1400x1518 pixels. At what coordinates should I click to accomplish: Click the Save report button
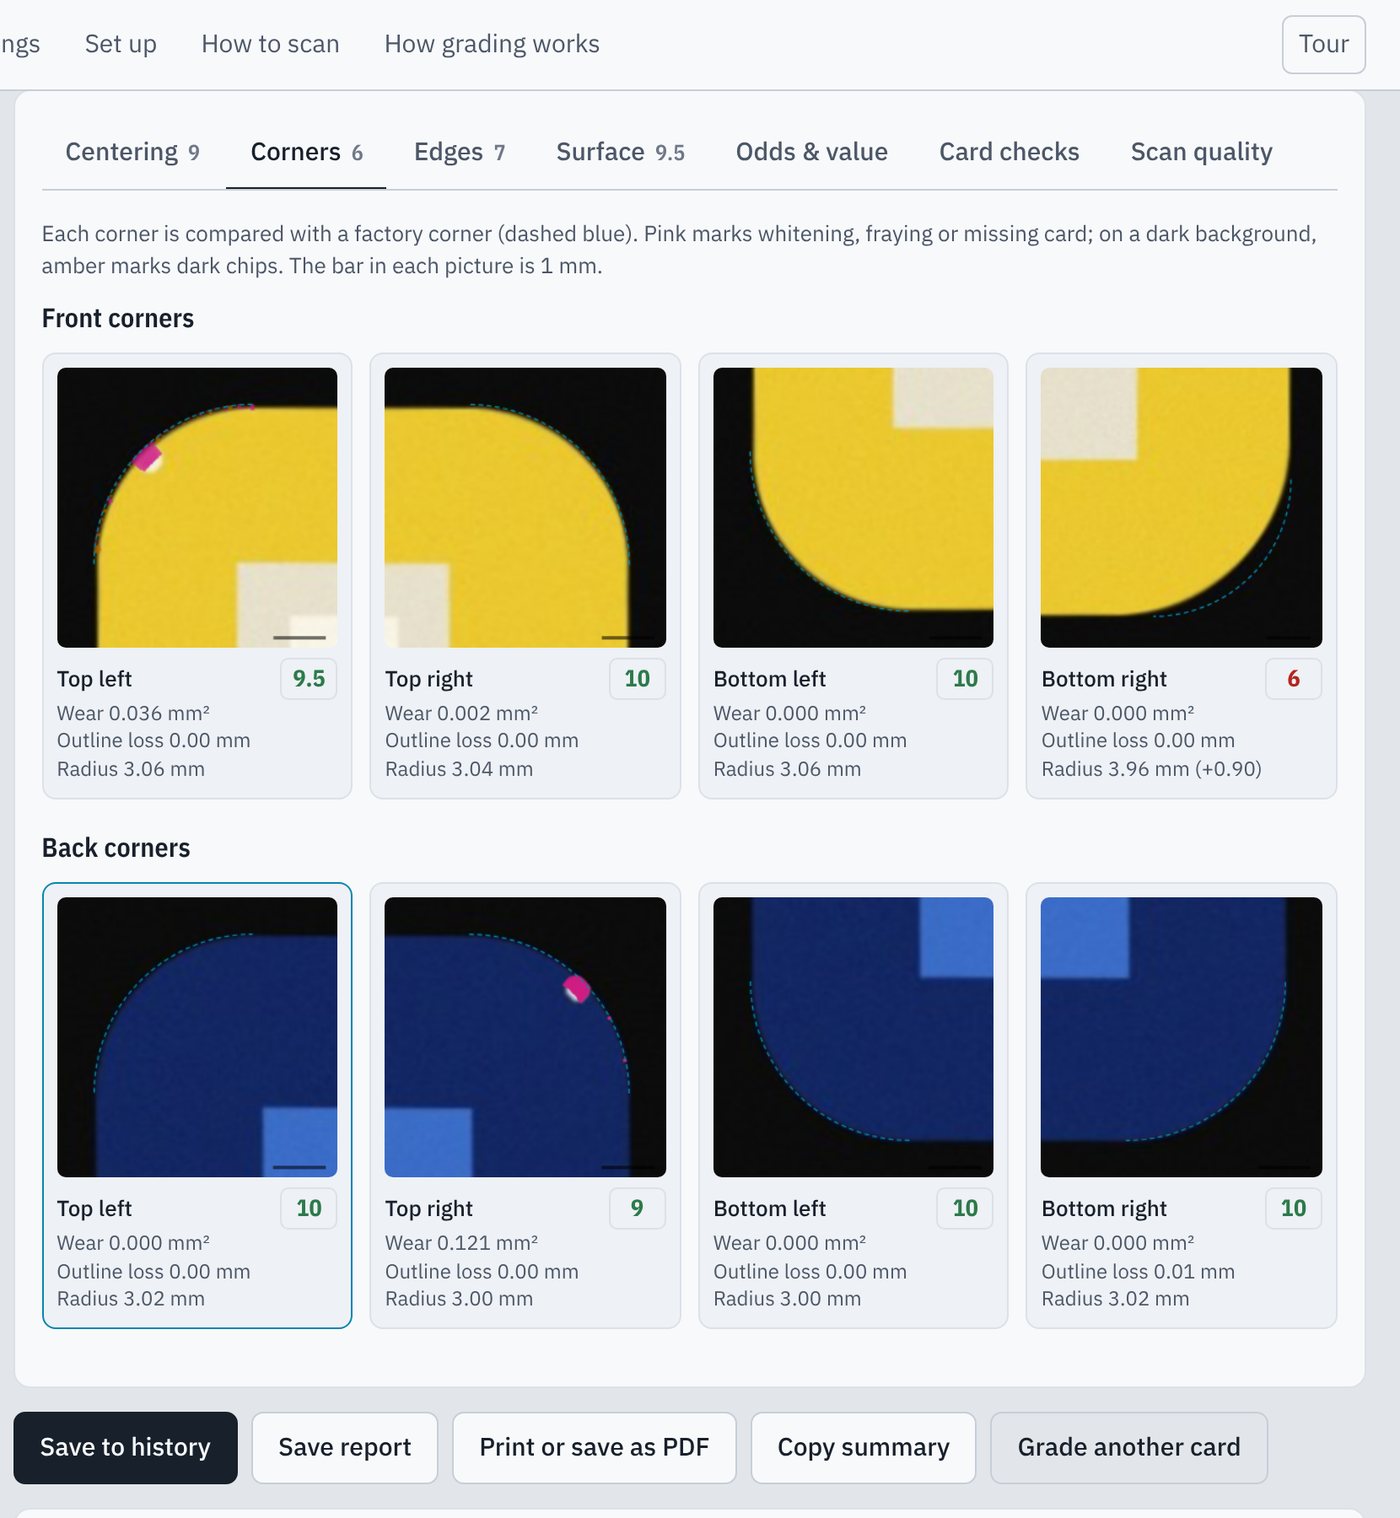click(345, 1447)
